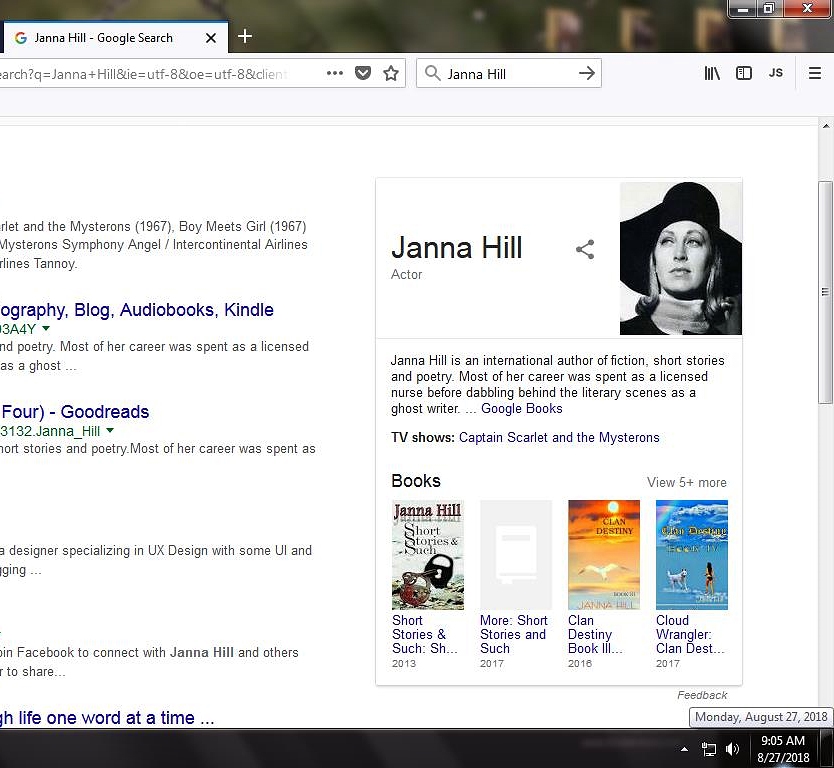Click the Google Books link
Image resolution: width=834 pixels, height=768 pixels.
tap(521, 408)
